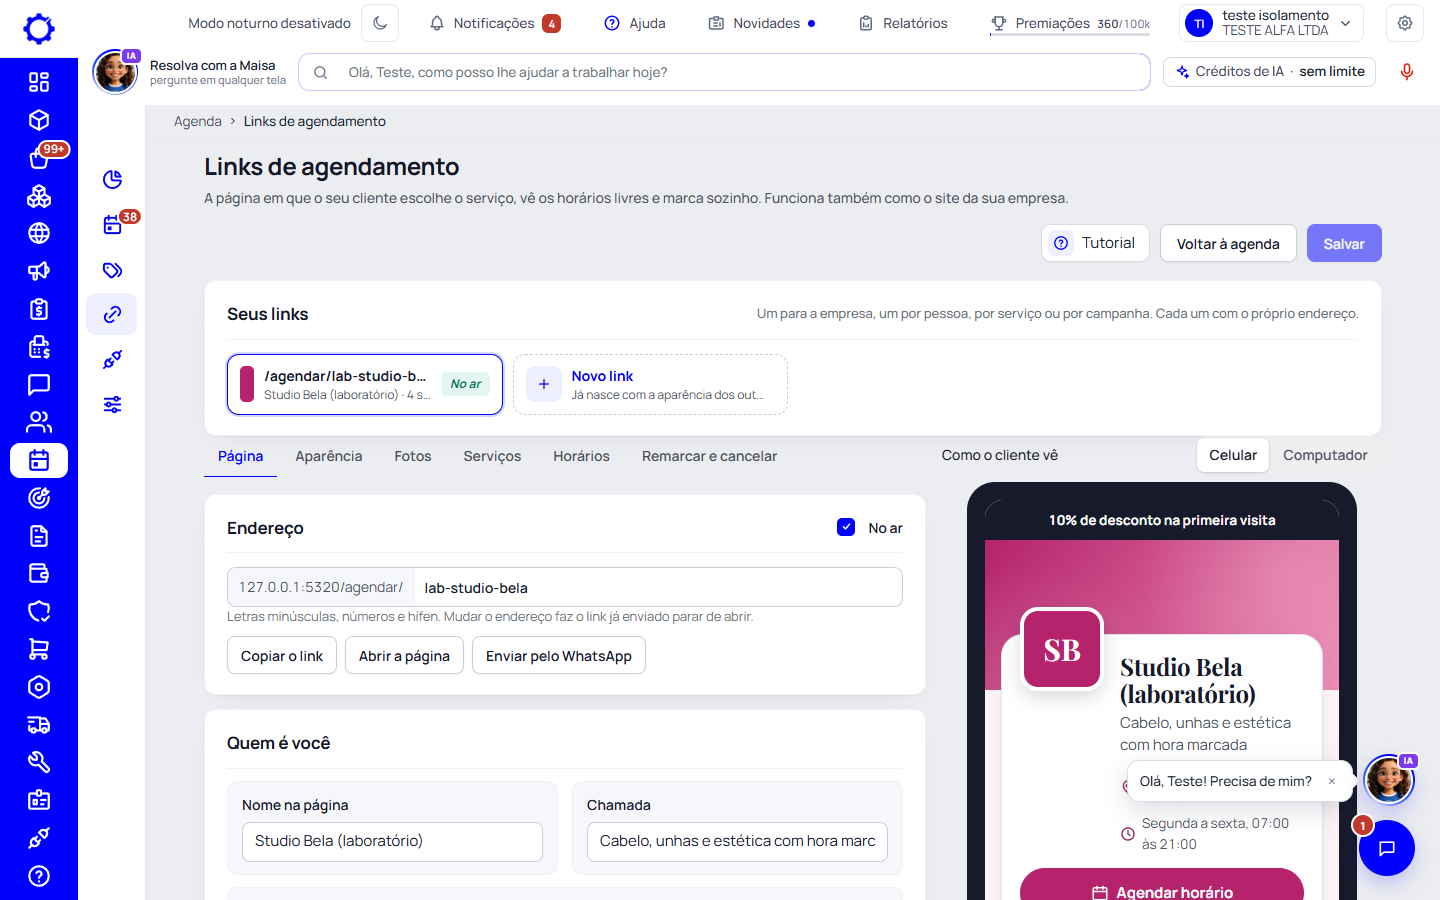The width and height of the screenshot is (1440, 900).
Task: Open the Tutorial button
Action: point(1095,243)
